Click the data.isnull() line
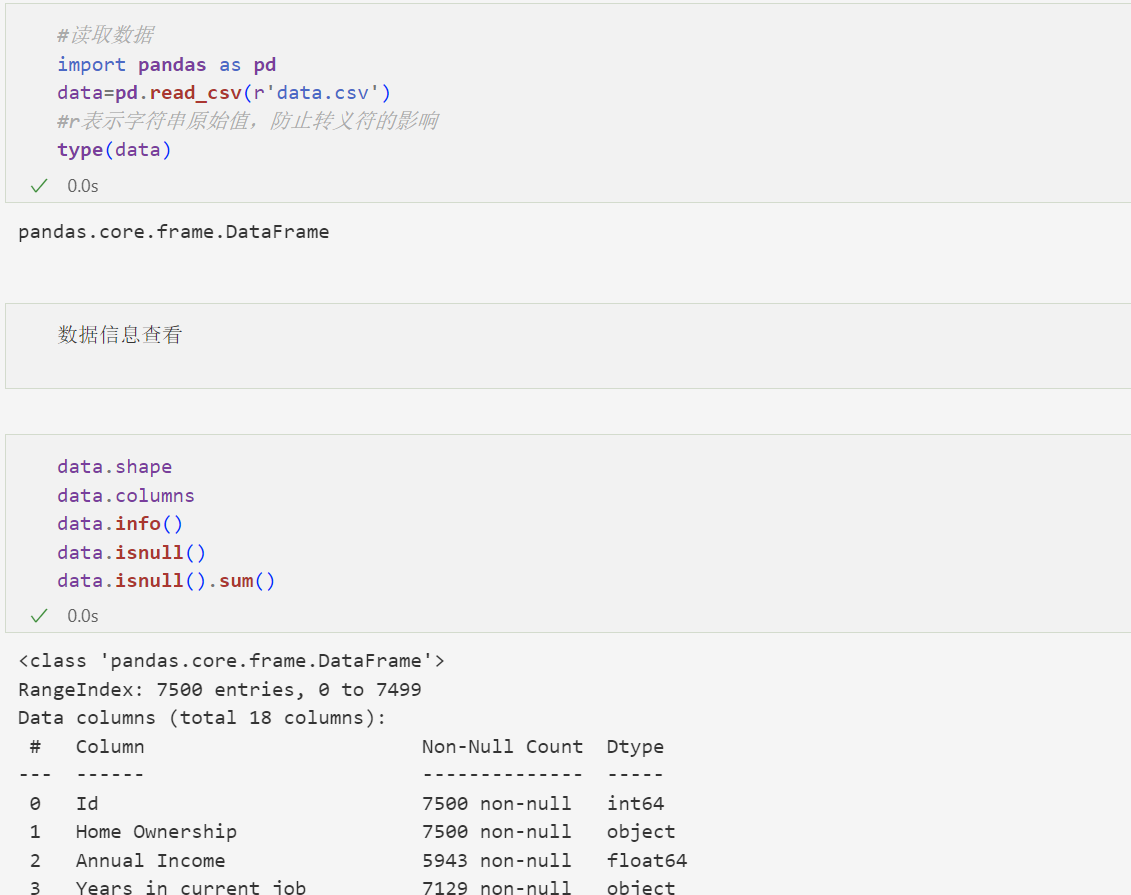Screen dimensions: 1131x895 (131, 551)
